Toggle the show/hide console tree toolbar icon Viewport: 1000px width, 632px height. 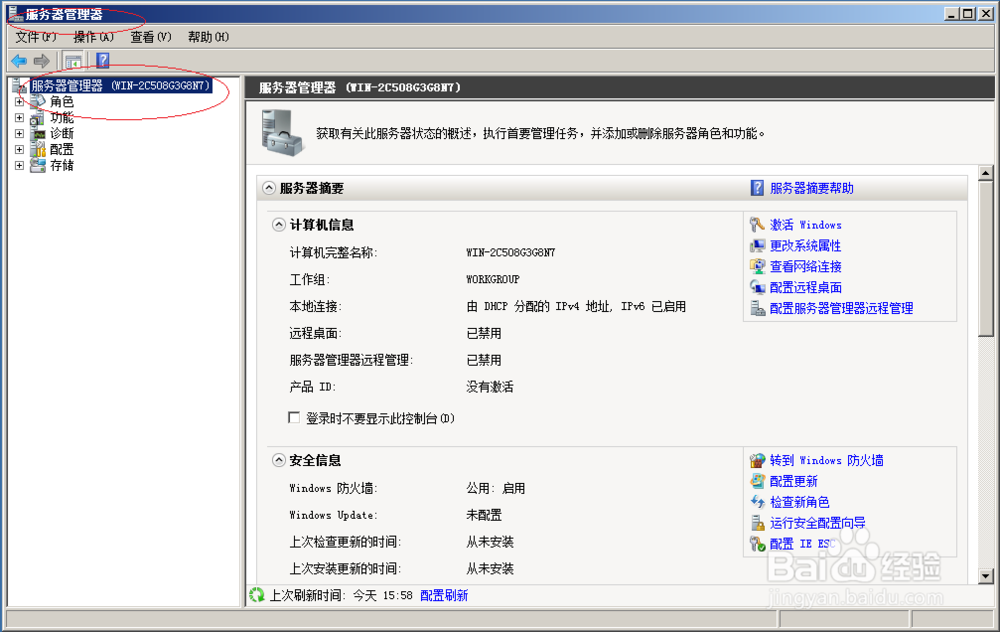click(73, 61)
